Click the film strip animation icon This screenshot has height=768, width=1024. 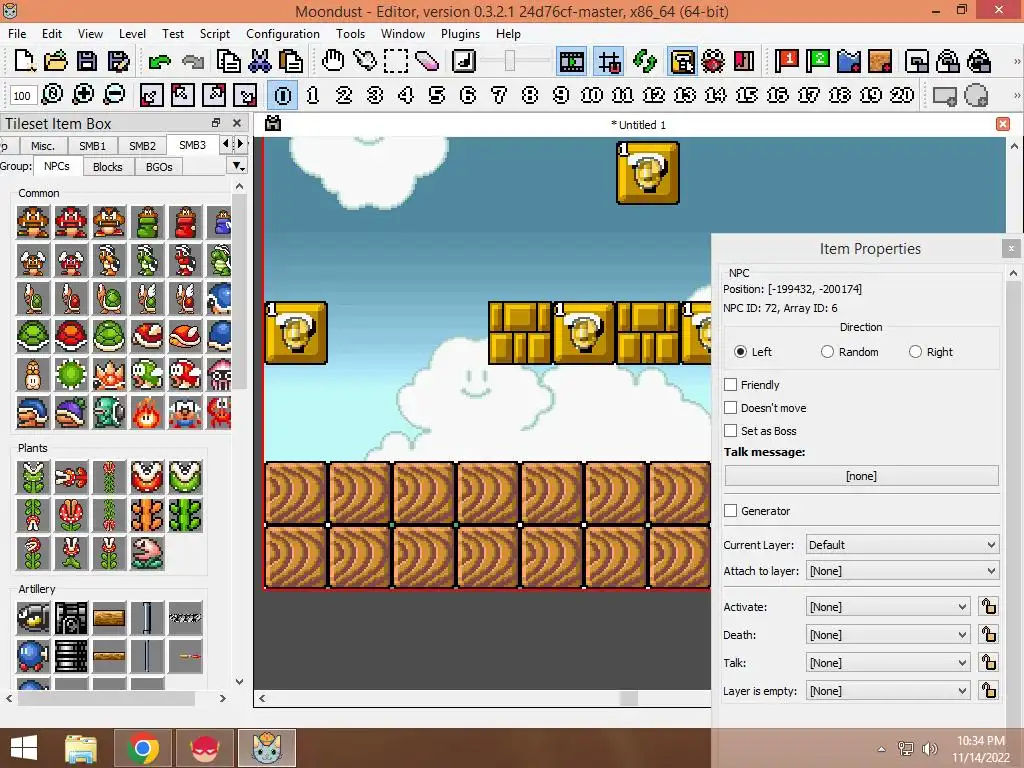pyautogui.click(x=572, y=62)
